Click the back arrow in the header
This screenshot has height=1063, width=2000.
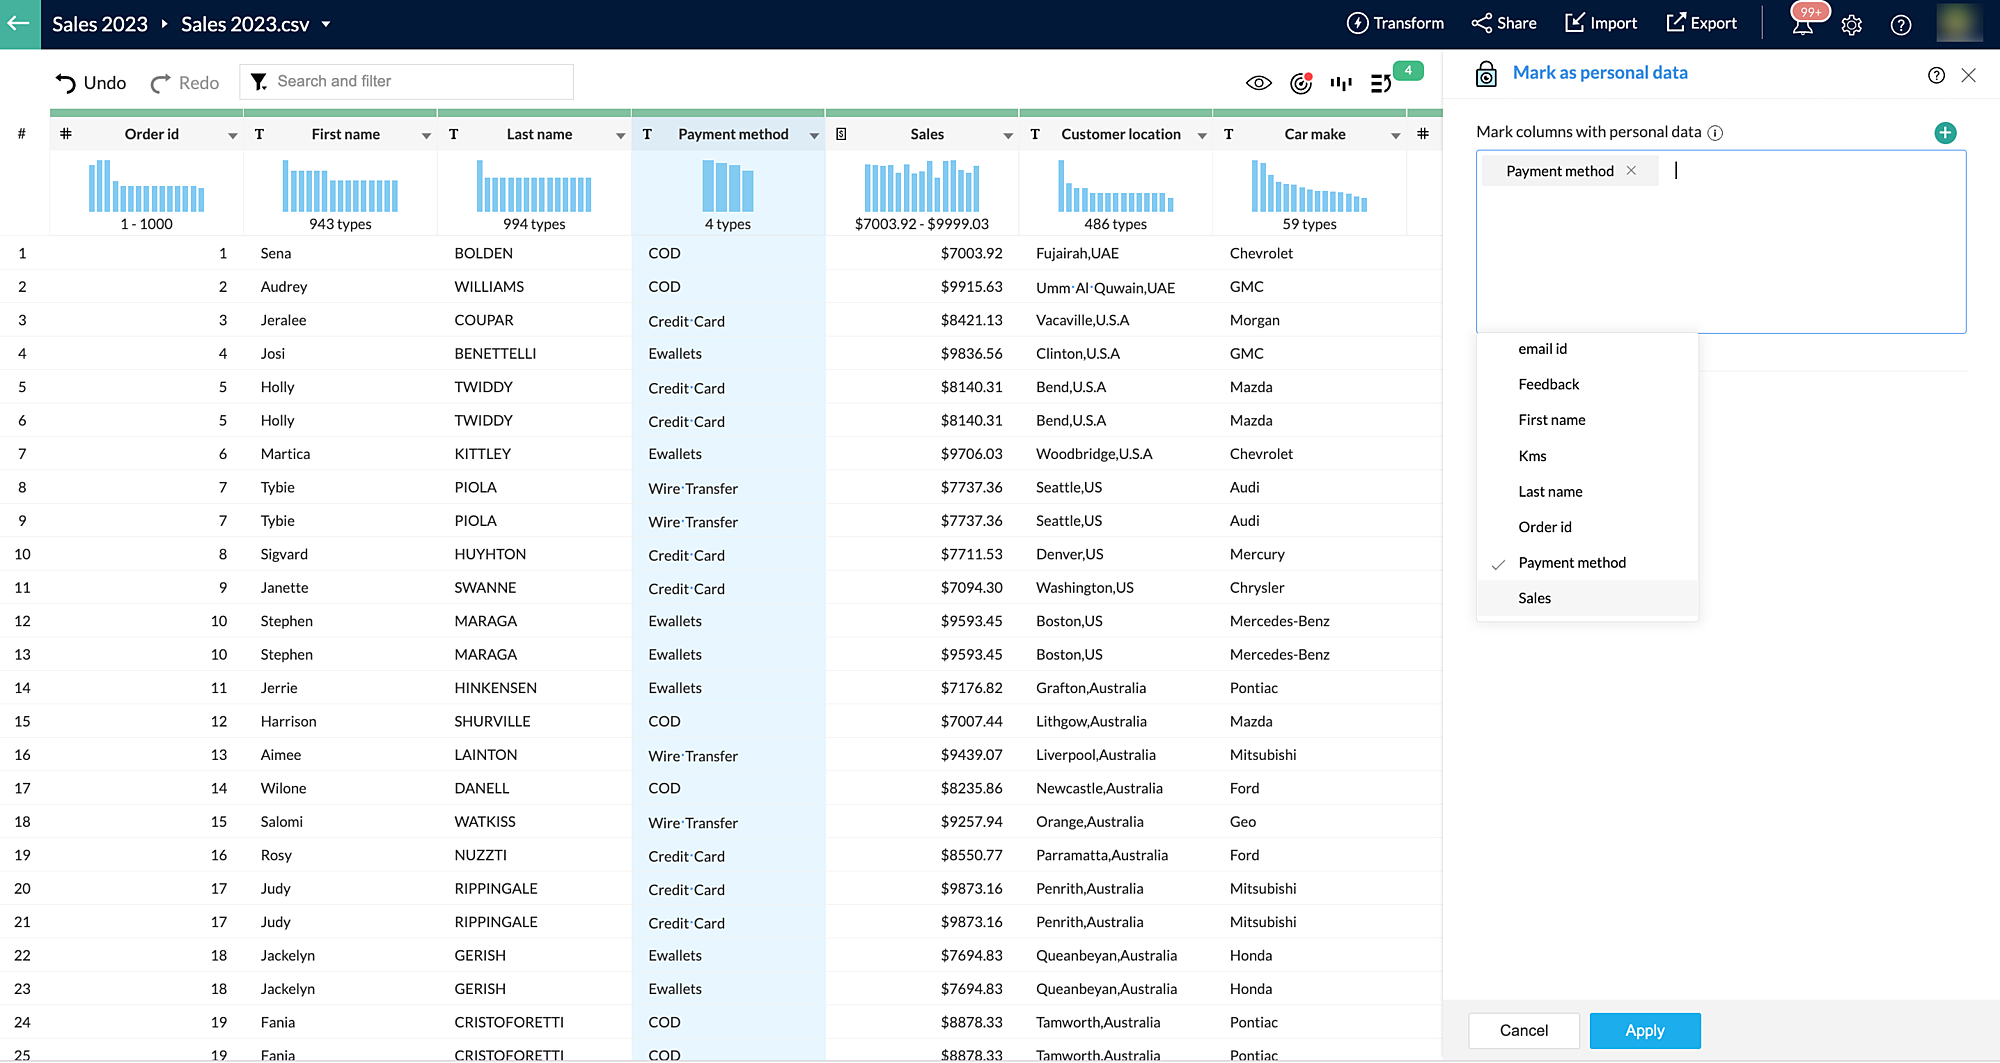pyautogui.click(x=19, y=24)
